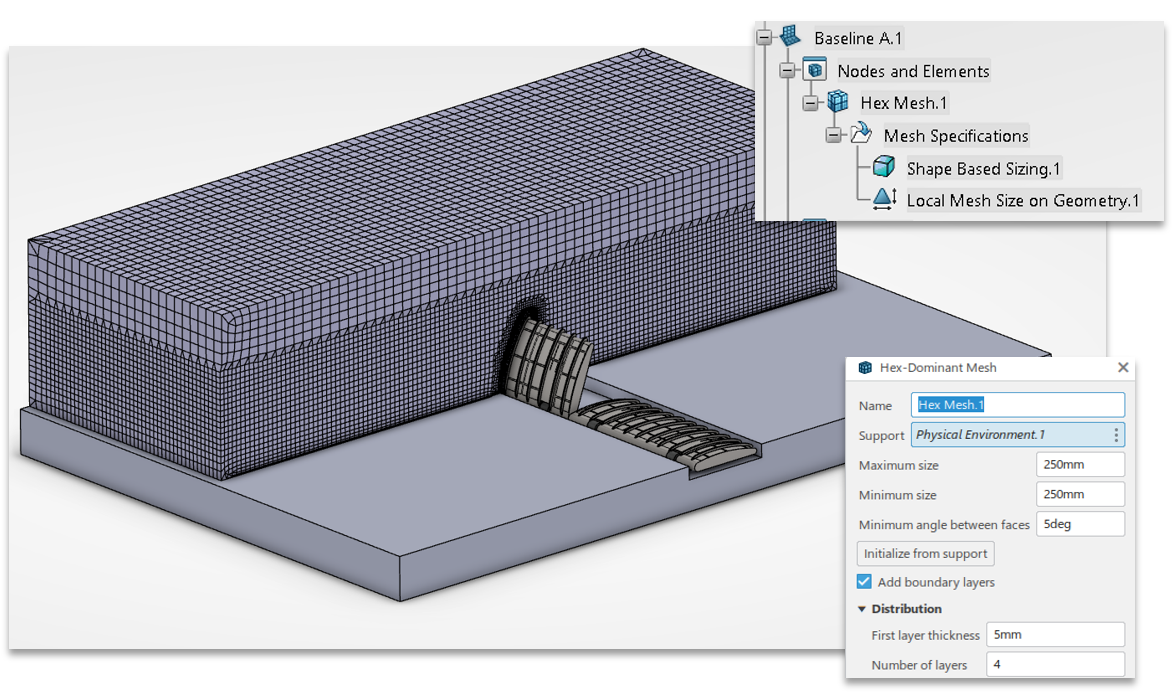Click the Hex-Dominant Mesh dialog header icon
The width and height of the screenshot is (1176, 699).
coord(864,368)
